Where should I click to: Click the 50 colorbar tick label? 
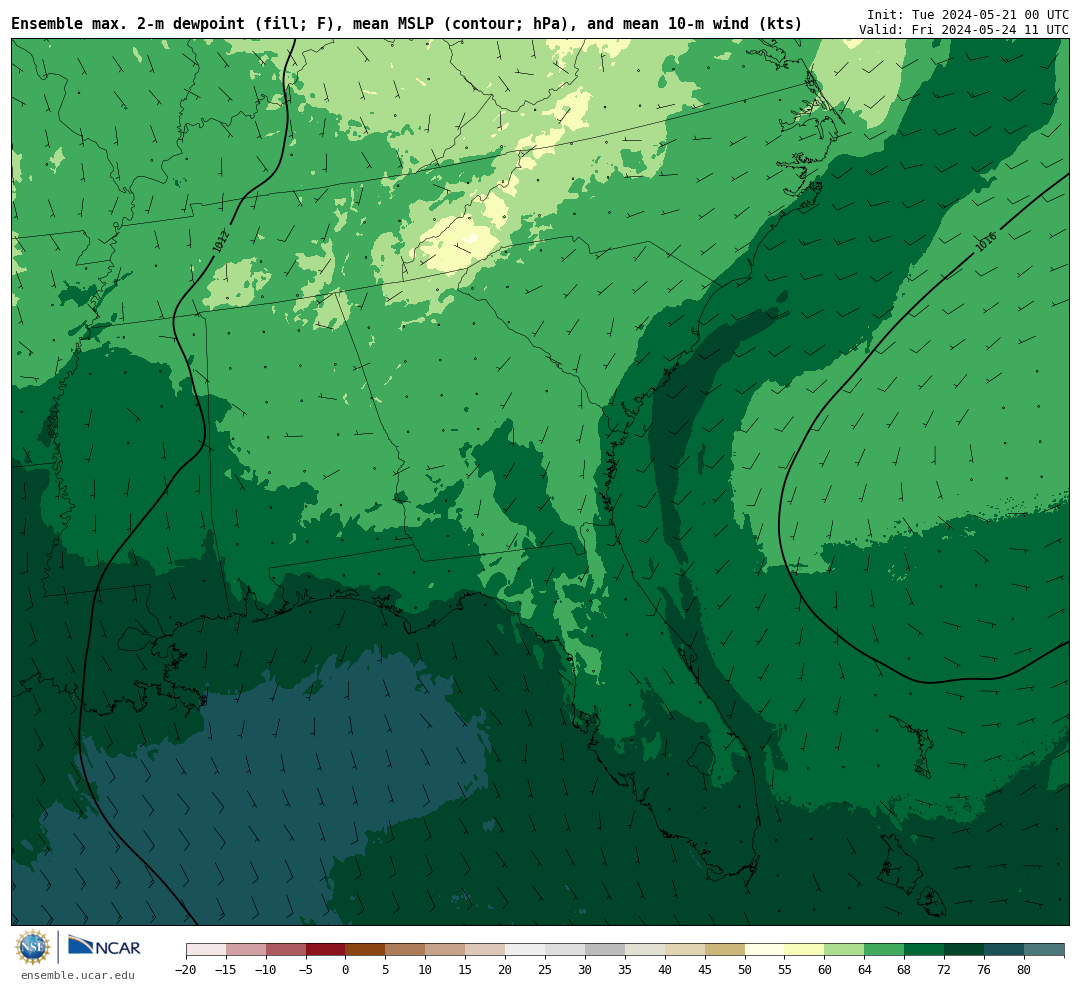(x=745, y=970)
